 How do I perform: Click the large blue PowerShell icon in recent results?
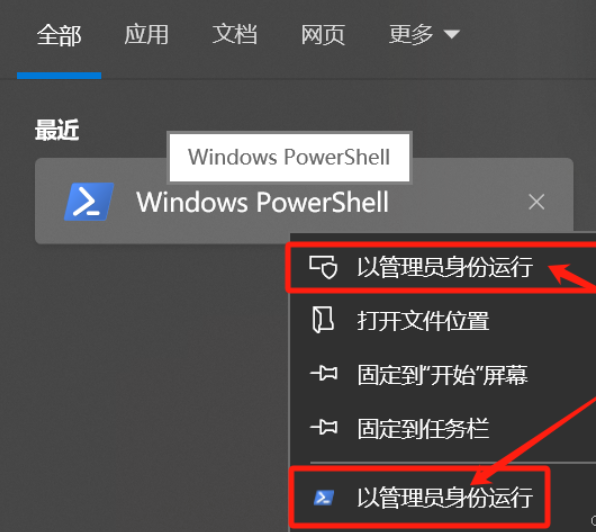tap(89, 202)
